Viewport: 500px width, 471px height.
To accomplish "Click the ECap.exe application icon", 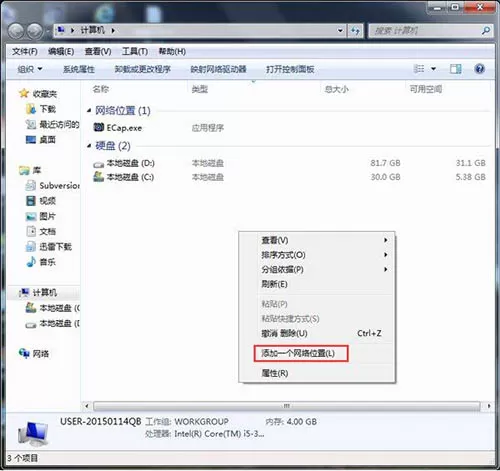I will click(99, 127).
